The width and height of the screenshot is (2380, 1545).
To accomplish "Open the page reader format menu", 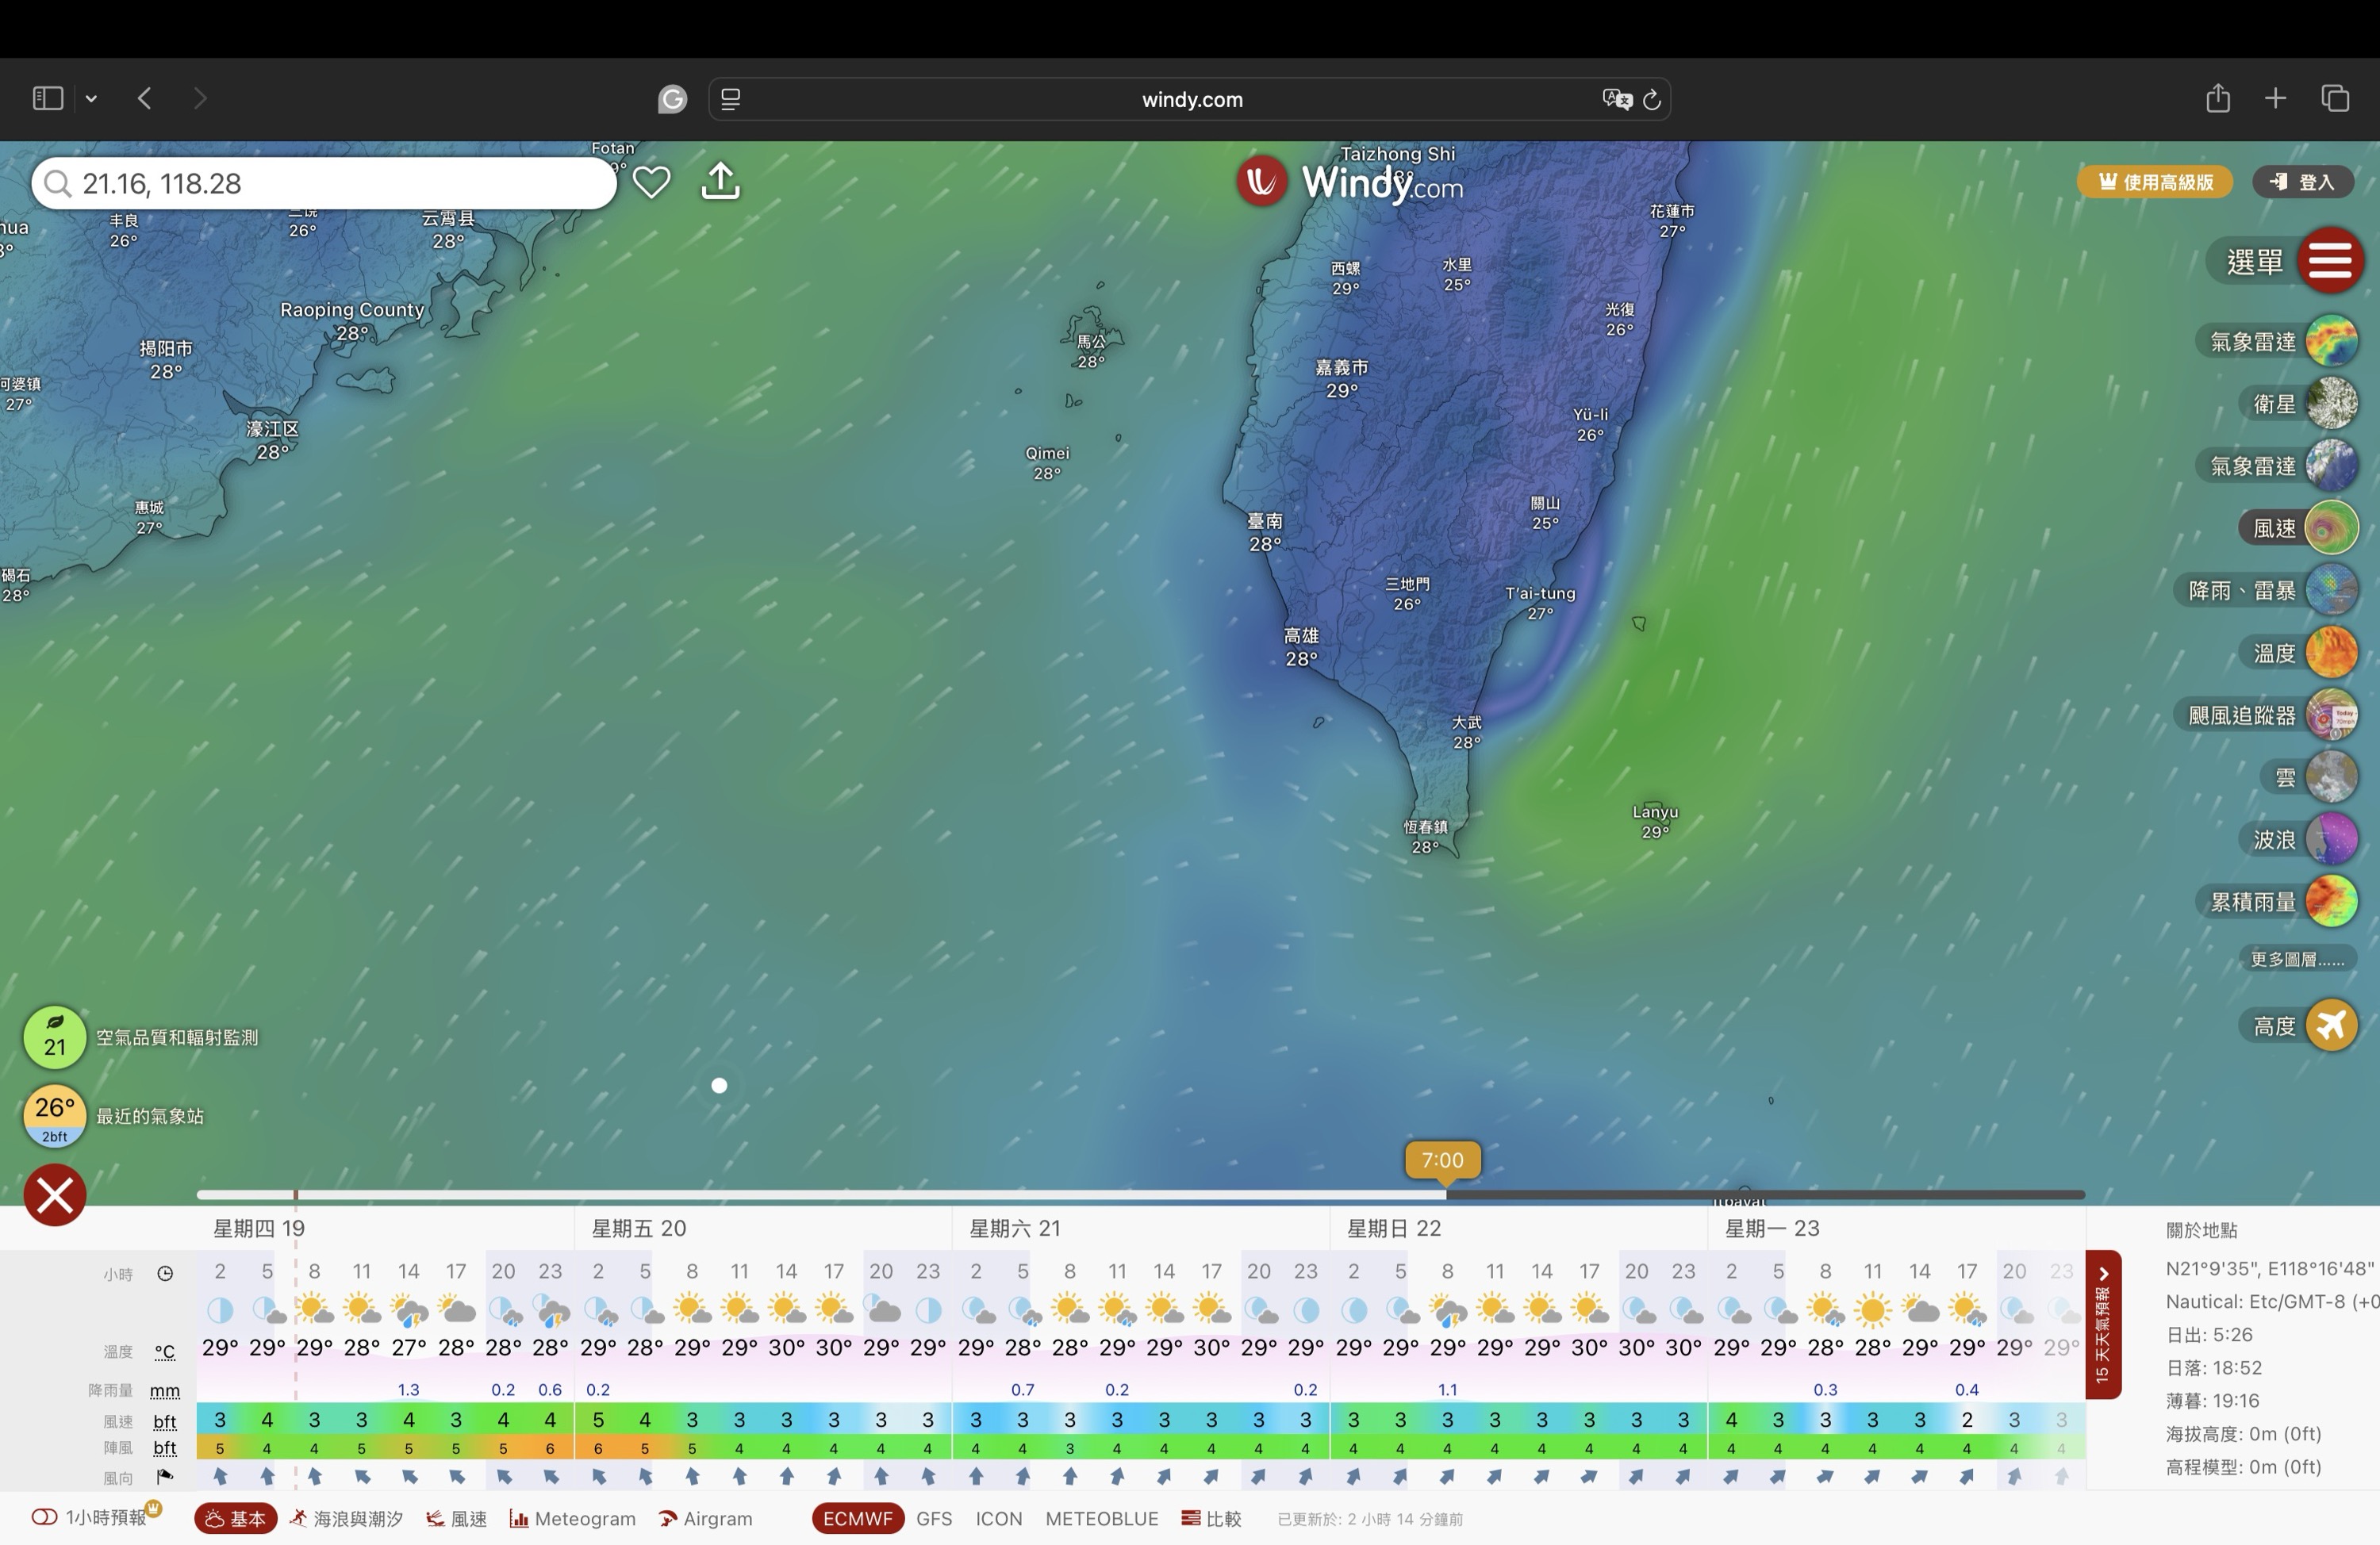I will pyautogui.click(x=731, y=99).
